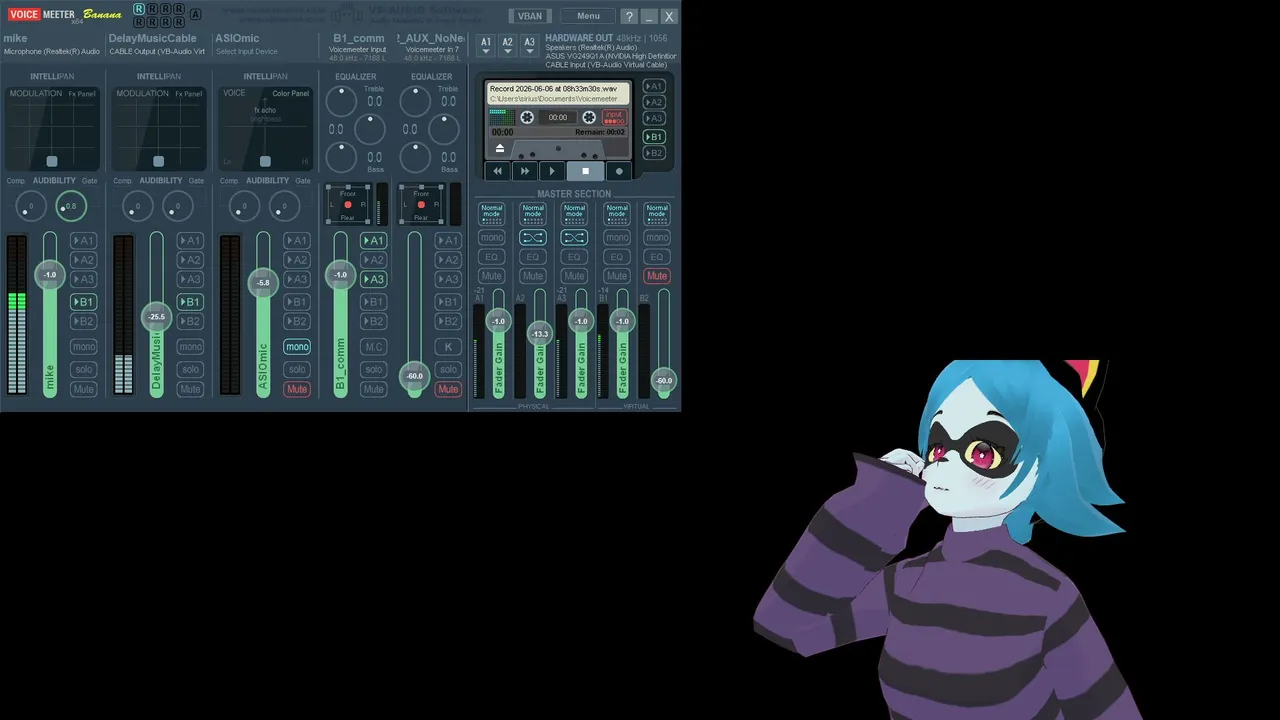The height and width of the screenshot is (720, 1280).
Task: Toggle mike routing to bus B1
Action: (83, 301)
